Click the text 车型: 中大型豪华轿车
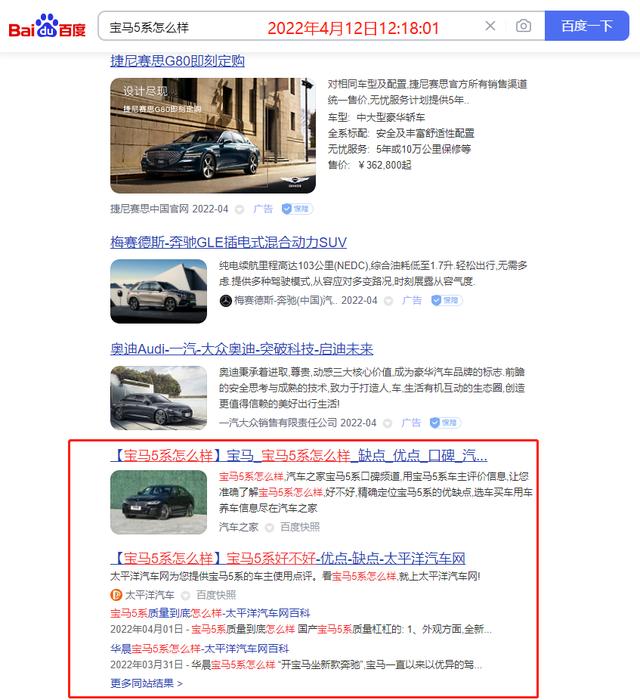 (x=376, y=117)
